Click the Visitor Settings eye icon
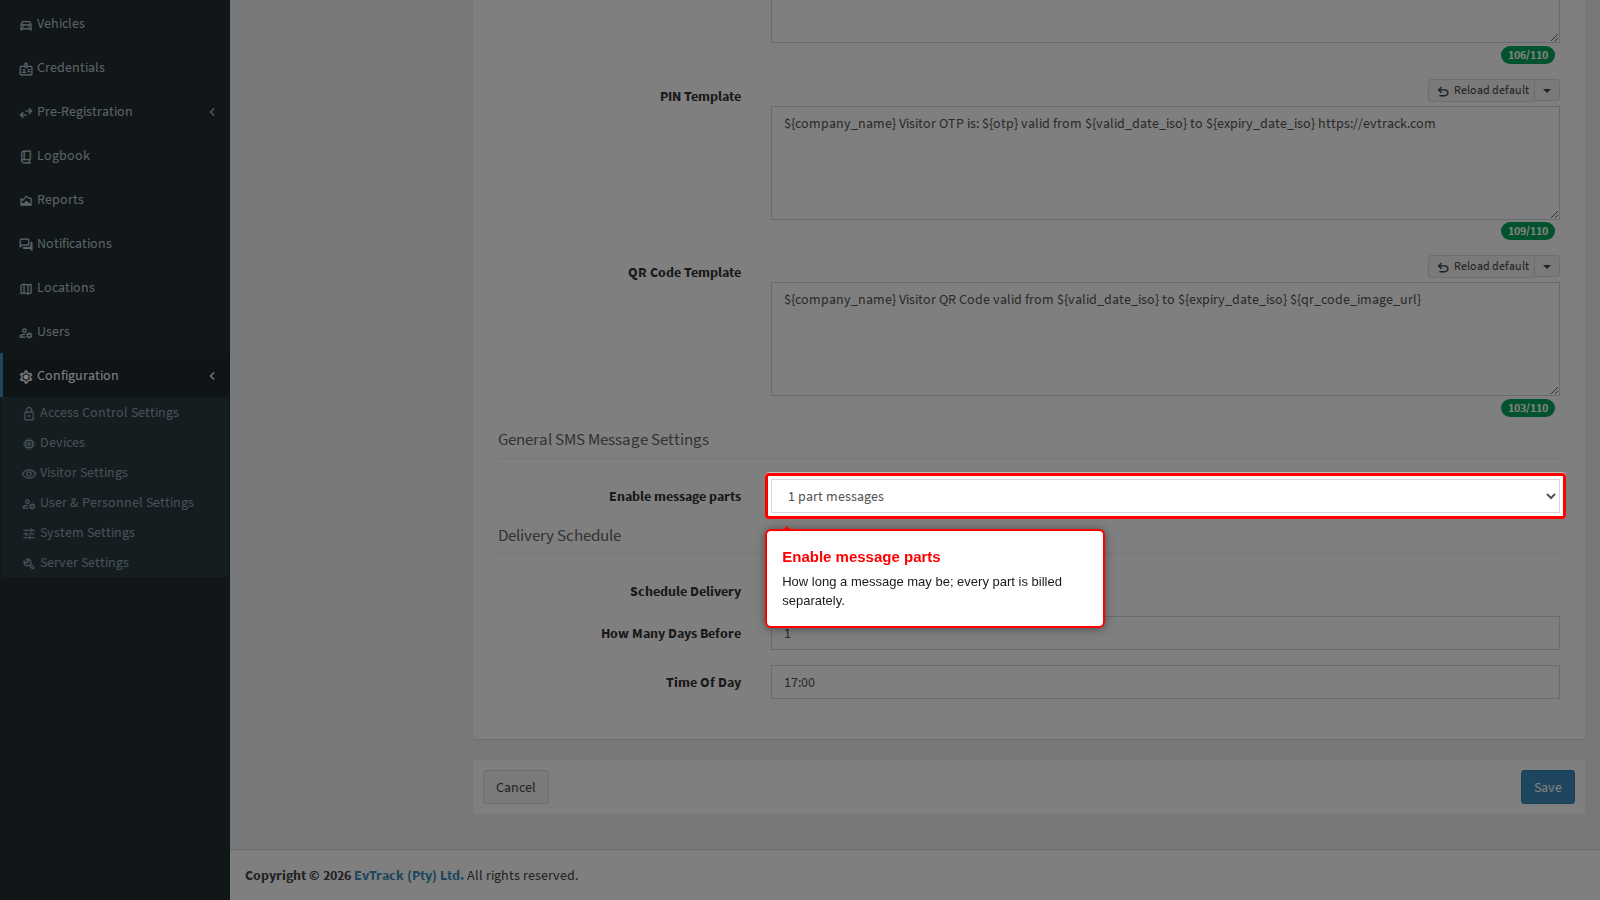 coord(29,474)
